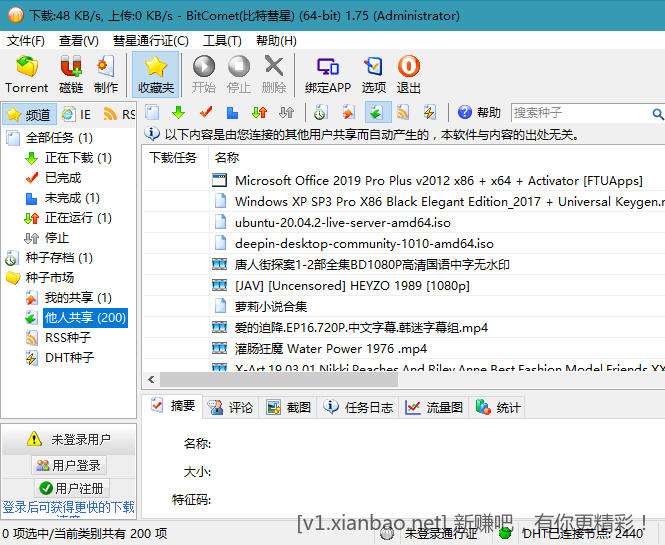The image size is (665, 545).
Task: Select 未完成 (1) in tree
Action: pos(62,198)
